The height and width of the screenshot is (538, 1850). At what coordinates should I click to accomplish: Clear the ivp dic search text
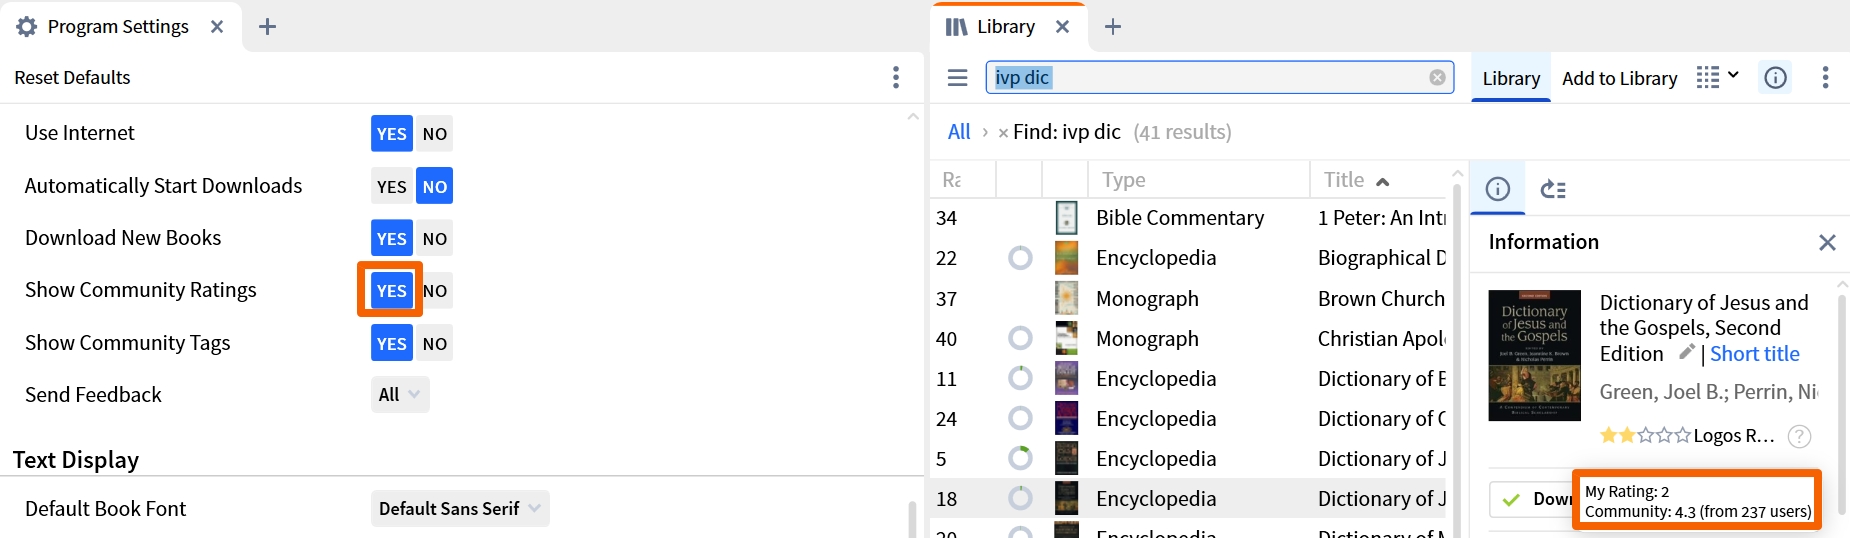click(x=1437, y=78)
